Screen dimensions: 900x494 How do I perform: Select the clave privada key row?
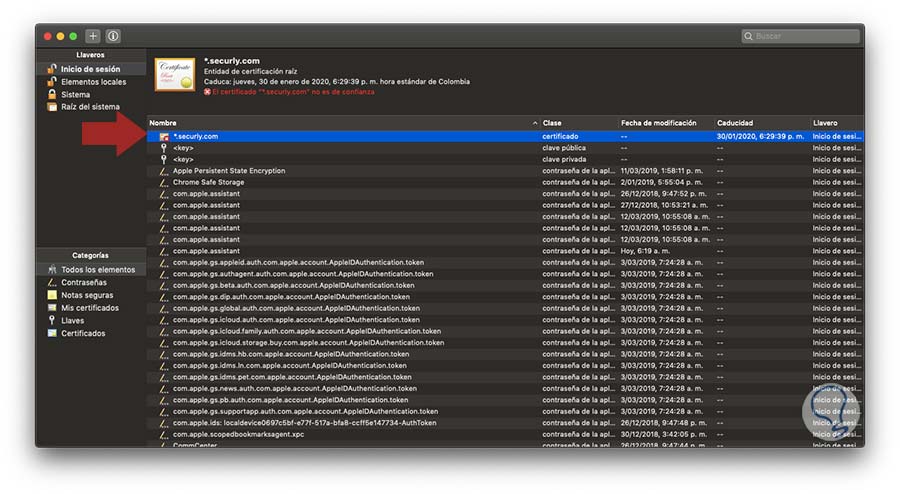coord(505,160)
